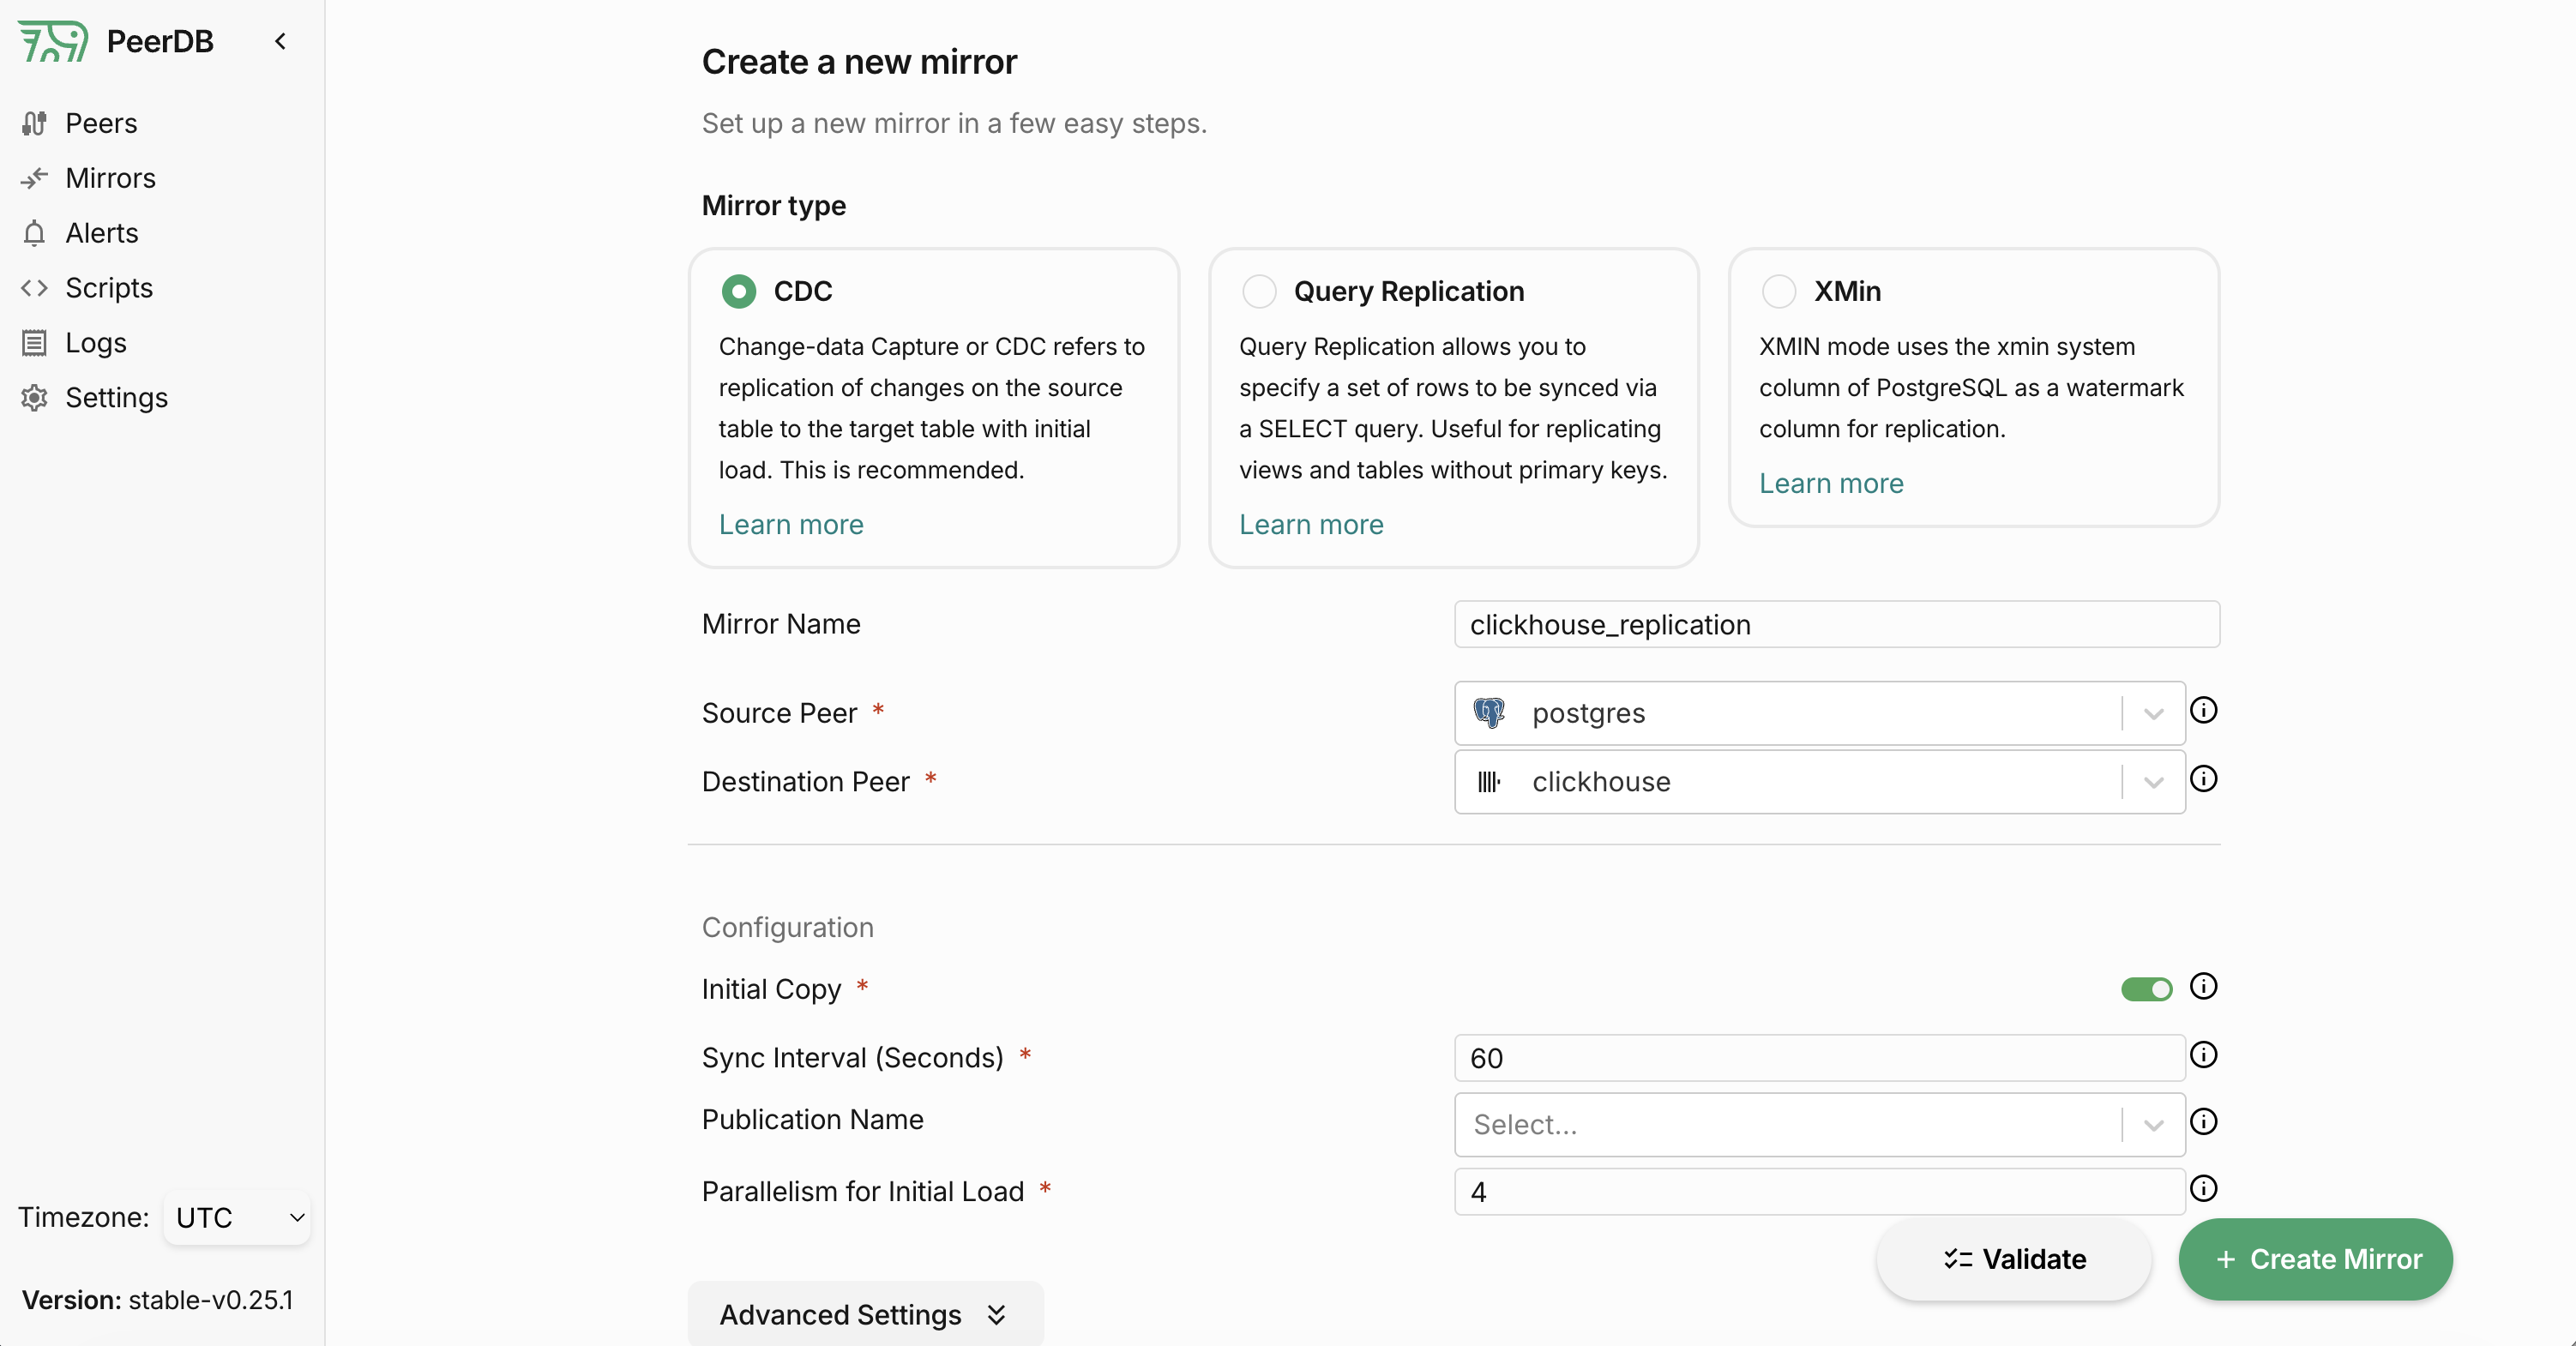Show info for Sync Interval

[2204, 1055]
